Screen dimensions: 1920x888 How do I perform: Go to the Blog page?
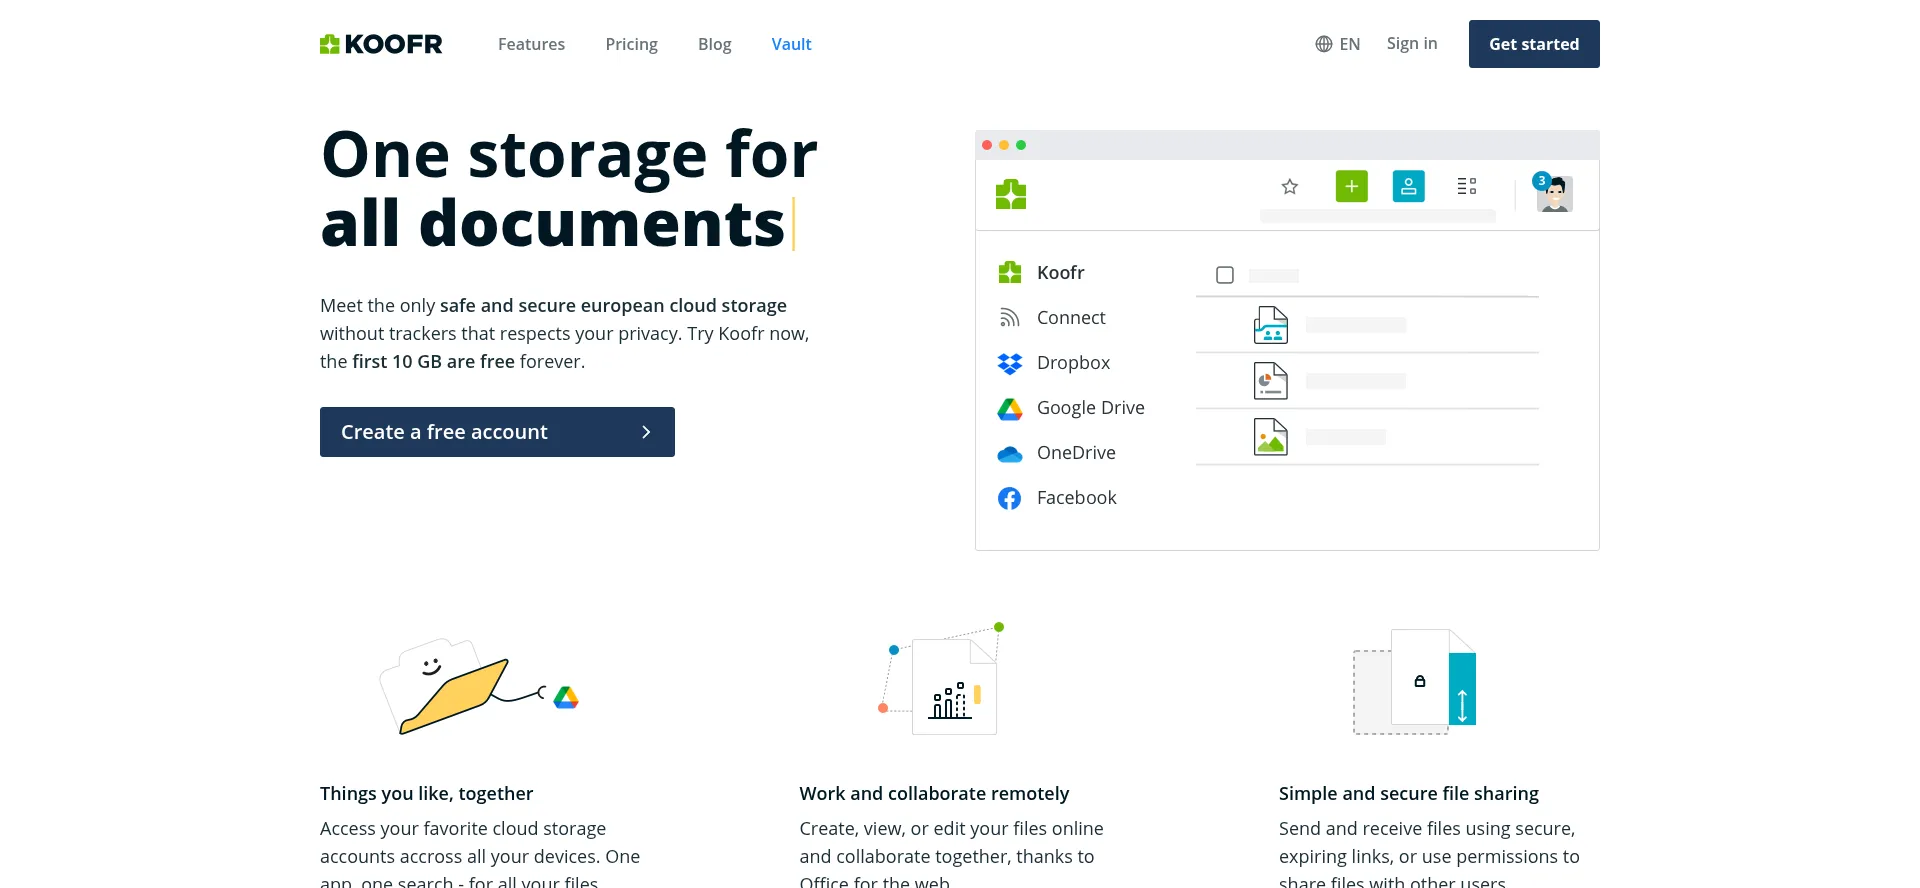(714, 44)
